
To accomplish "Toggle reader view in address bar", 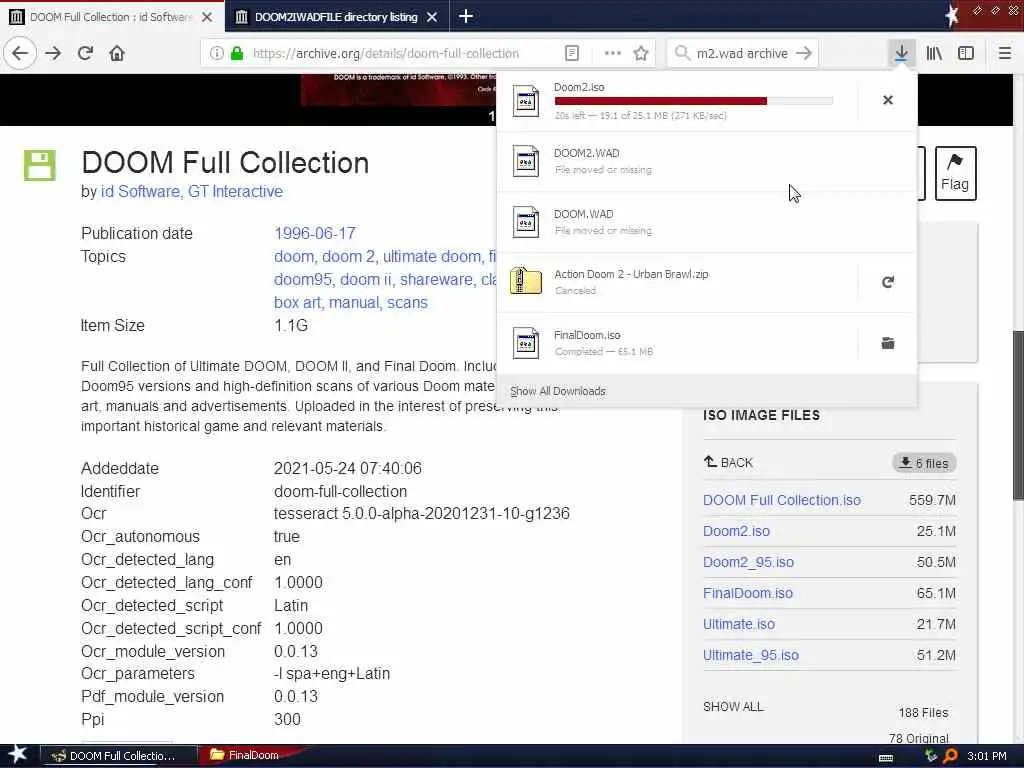I will coord(571,53).
